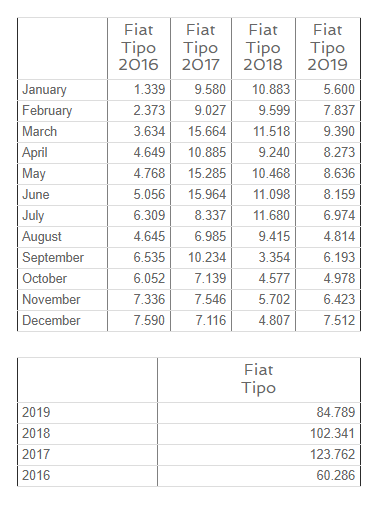Select the Fiat Tipo 2019 column header
This screenshot has height=507, width=379.
[x=327, y=47]
